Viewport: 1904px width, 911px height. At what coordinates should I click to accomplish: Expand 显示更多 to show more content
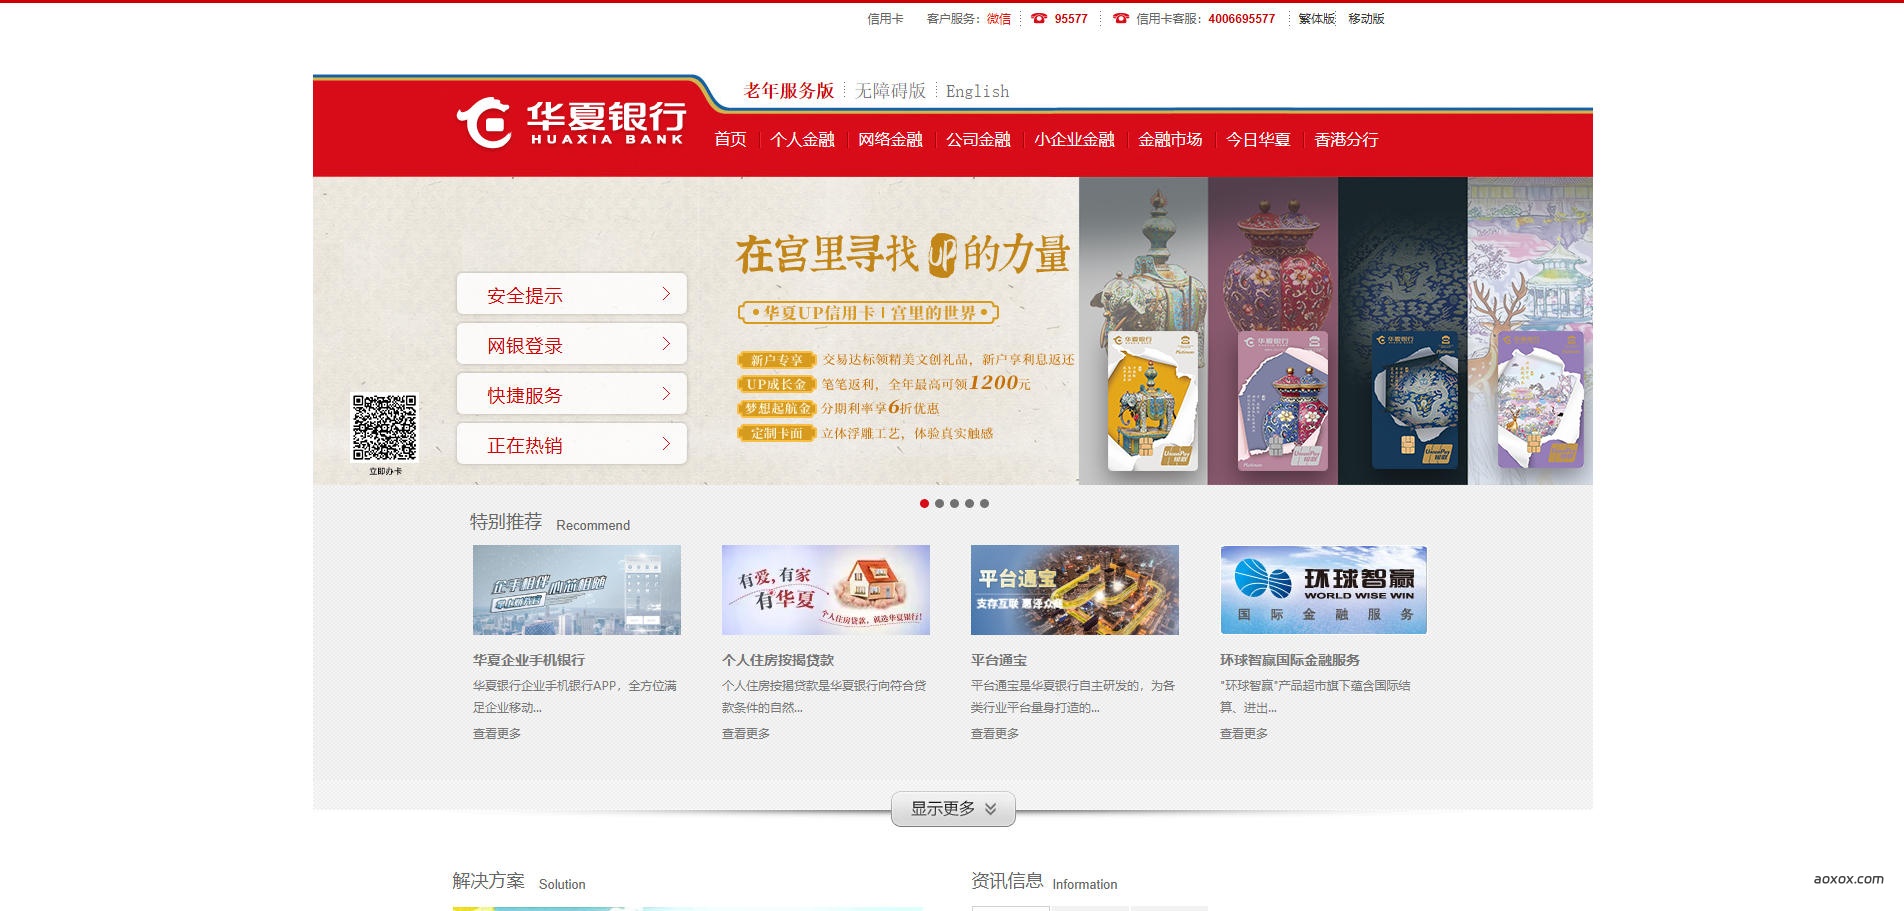[951, 808]
